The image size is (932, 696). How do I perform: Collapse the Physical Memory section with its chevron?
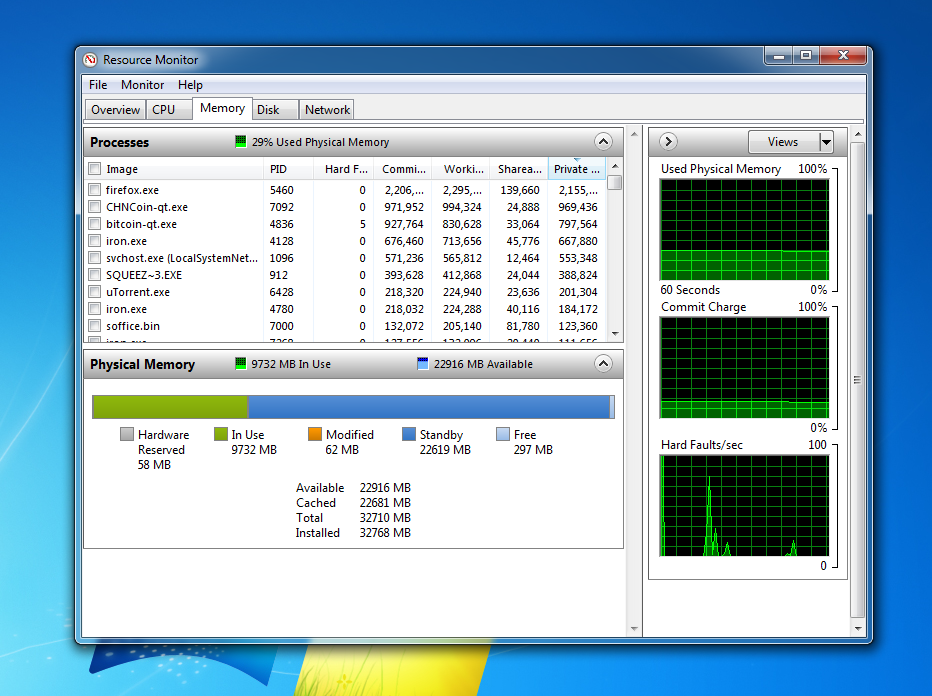603,364
